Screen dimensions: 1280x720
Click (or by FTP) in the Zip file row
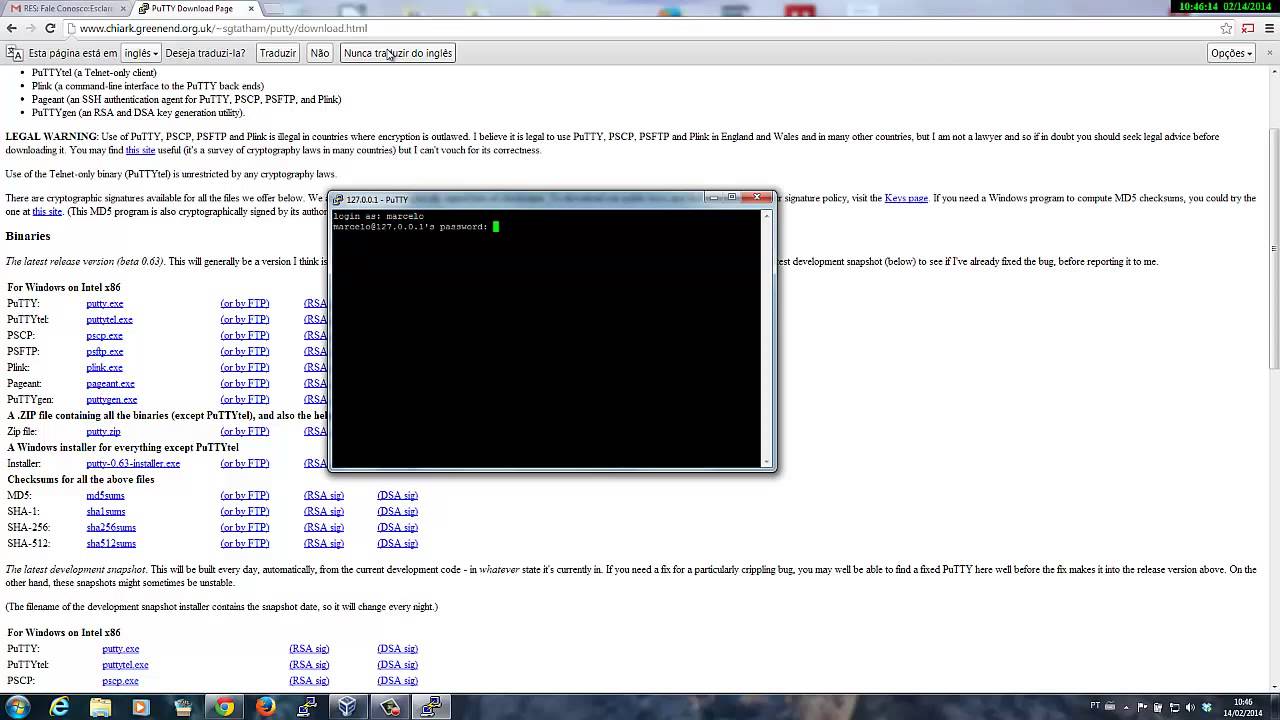pyautogui.click(x=245, y=431)
